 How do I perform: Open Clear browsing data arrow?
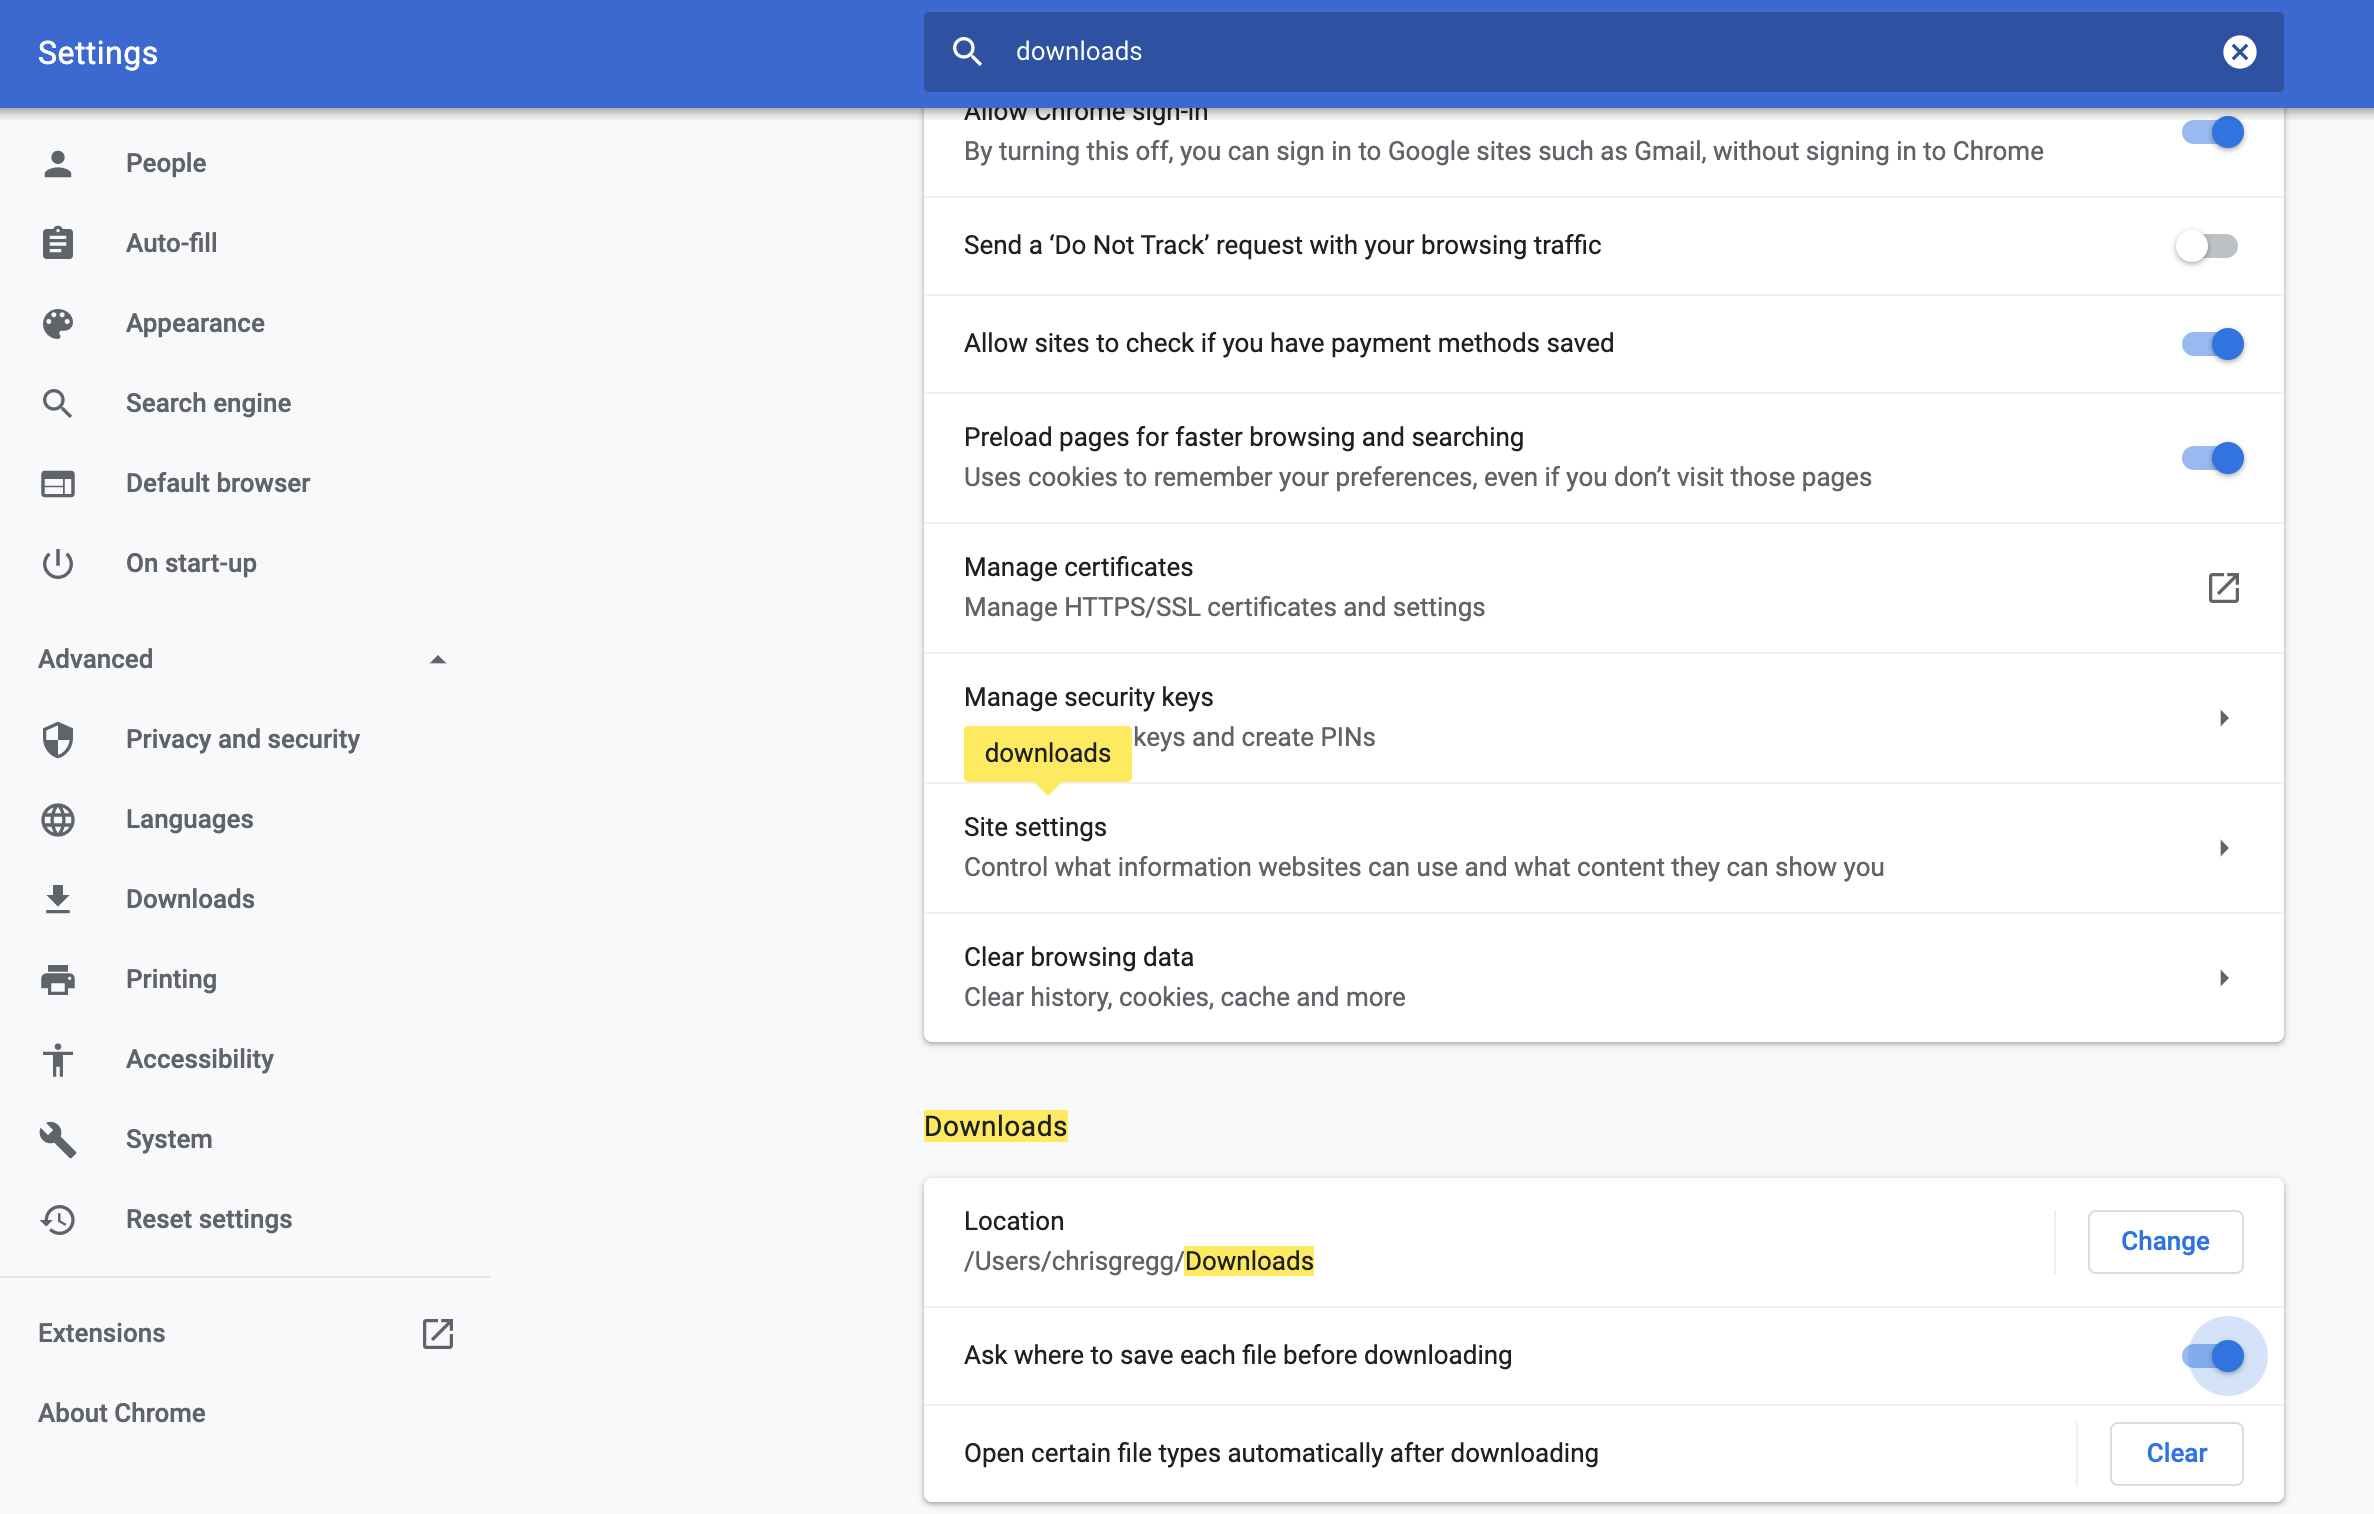click(2223, 978)
